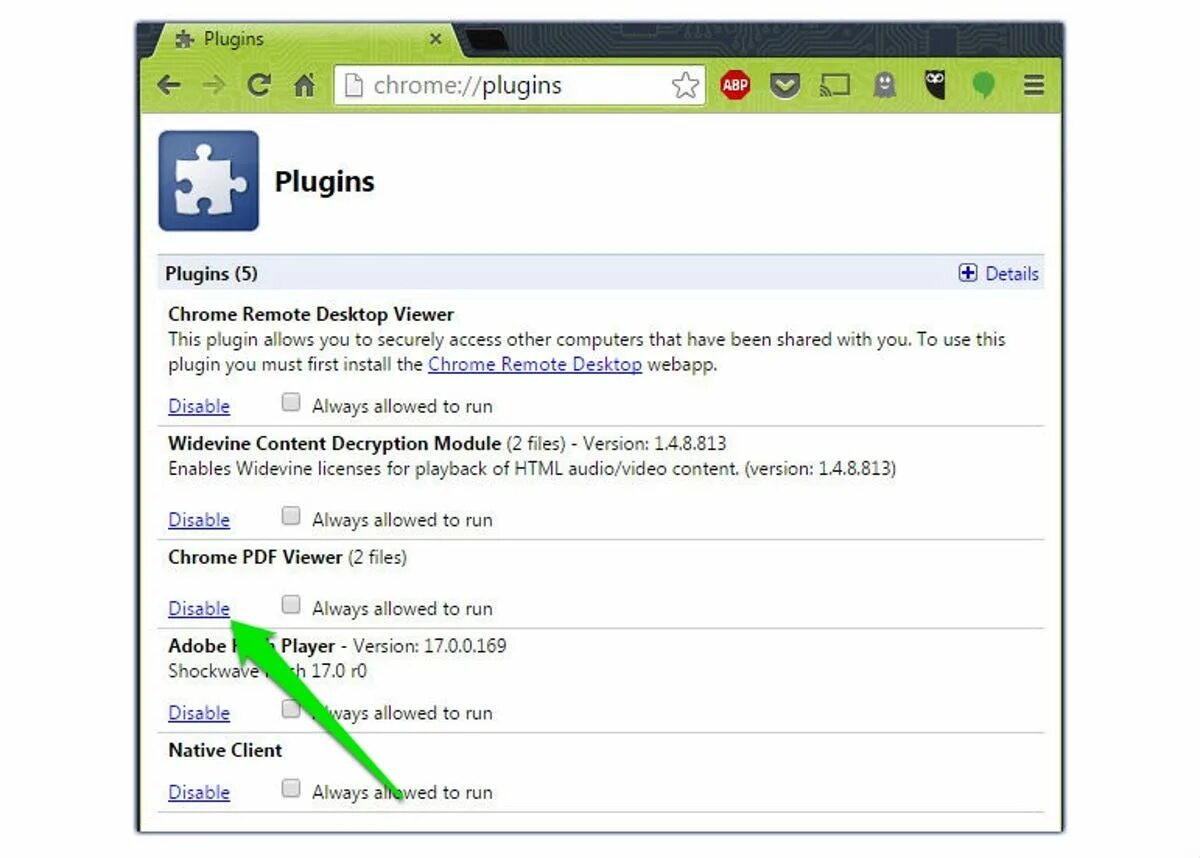Check Always allowed to run for Native Client
This screenshot has height=858, width=1200.
coord(291,788)
